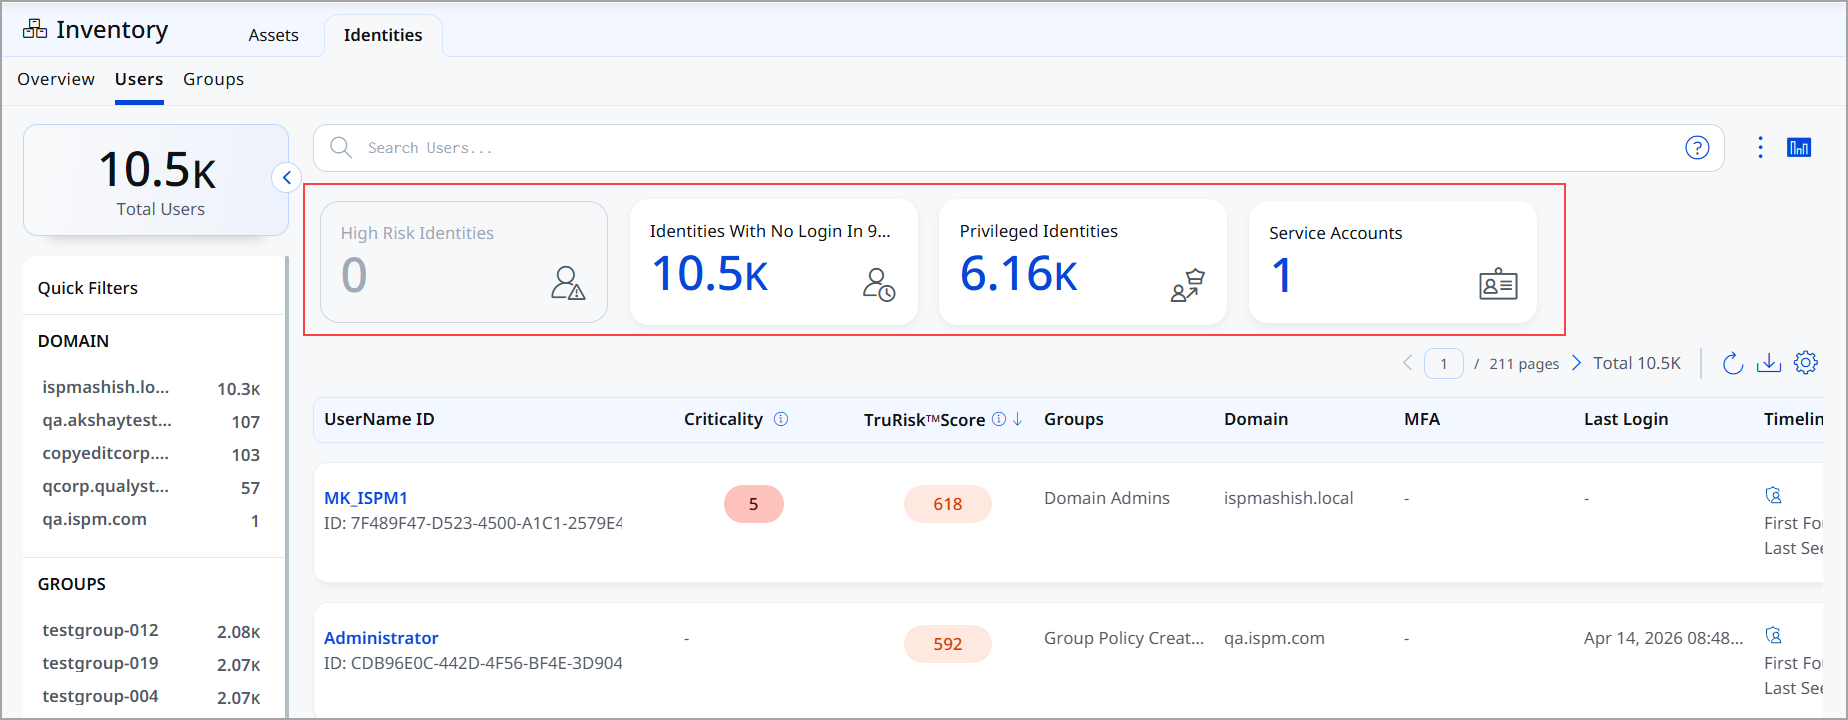
Task: Open the Overview sub-tab
Action: coord(56,79)
